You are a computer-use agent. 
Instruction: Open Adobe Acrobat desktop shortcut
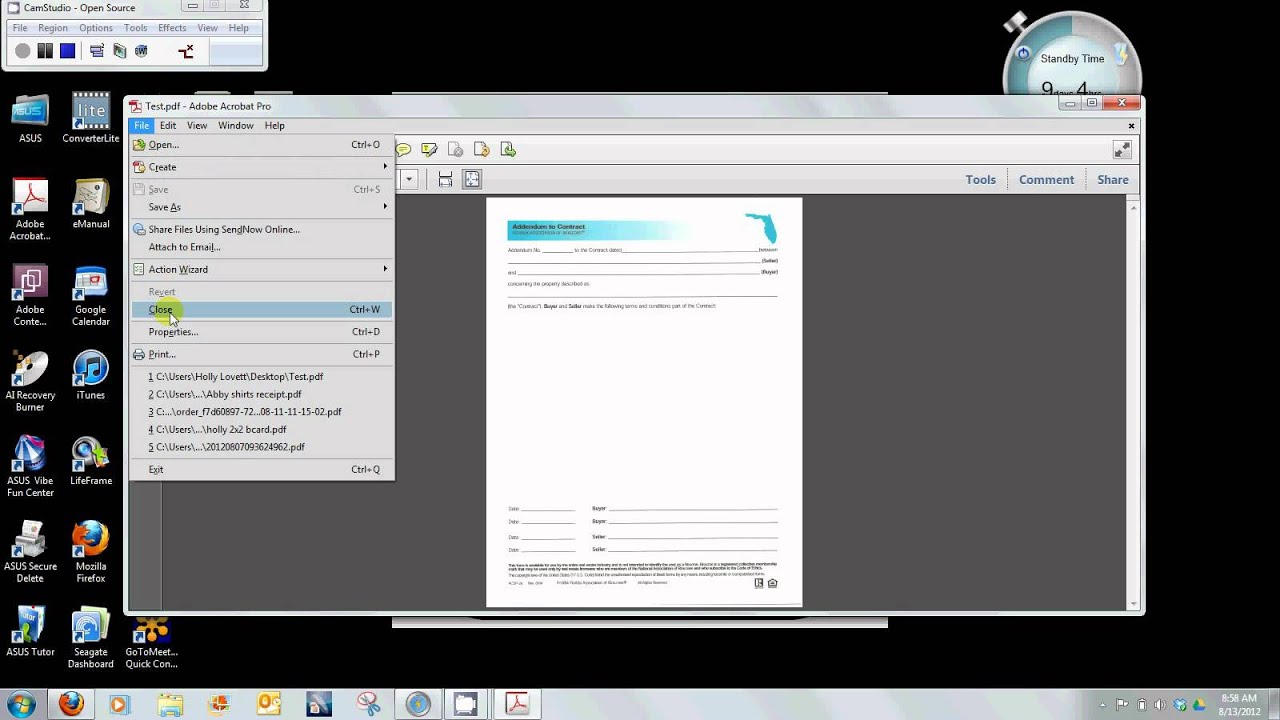click(30, 211)
